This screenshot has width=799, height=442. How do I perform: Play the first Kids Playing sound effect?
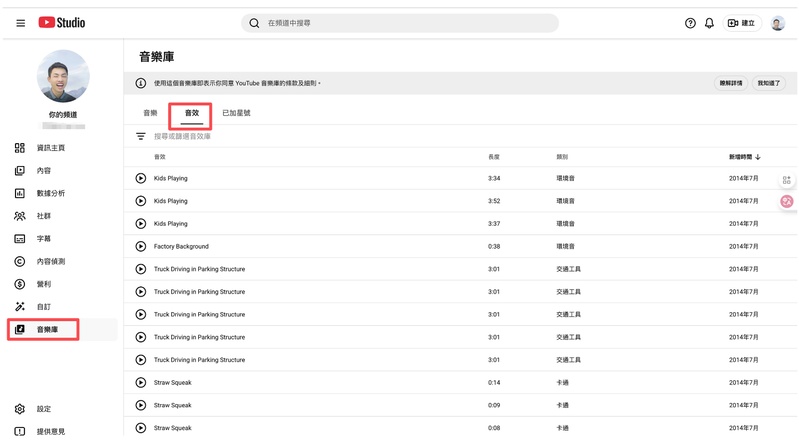click(141, 178)
